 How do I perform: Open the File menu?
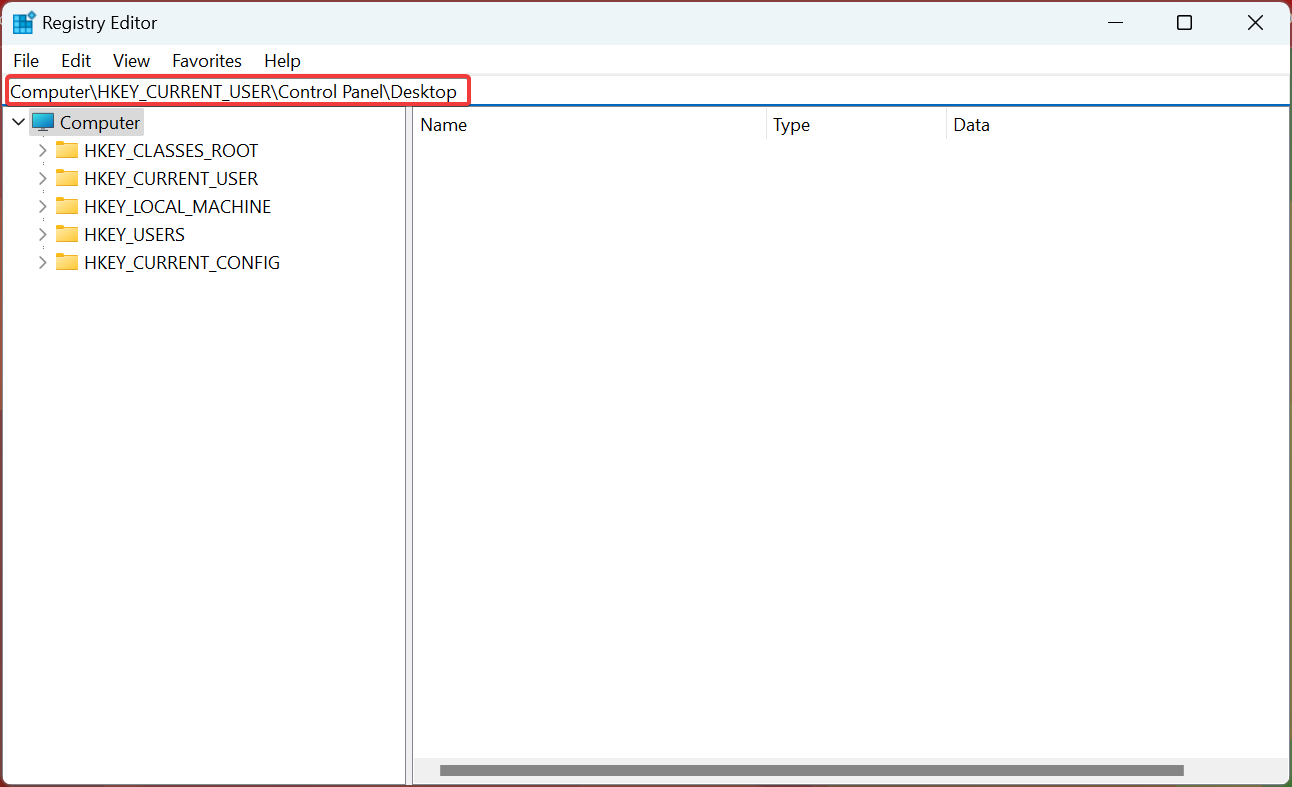pos(26,61)
